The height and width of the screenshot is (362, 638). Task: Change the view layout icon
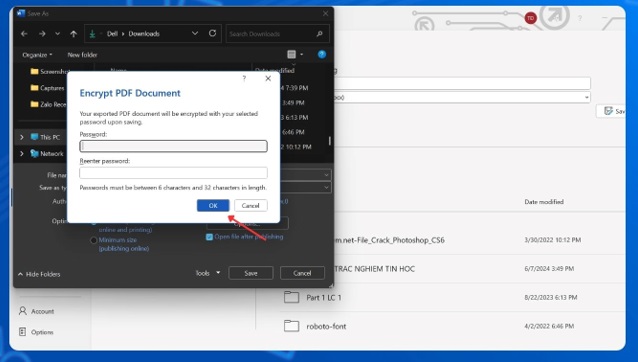[291, 54]
